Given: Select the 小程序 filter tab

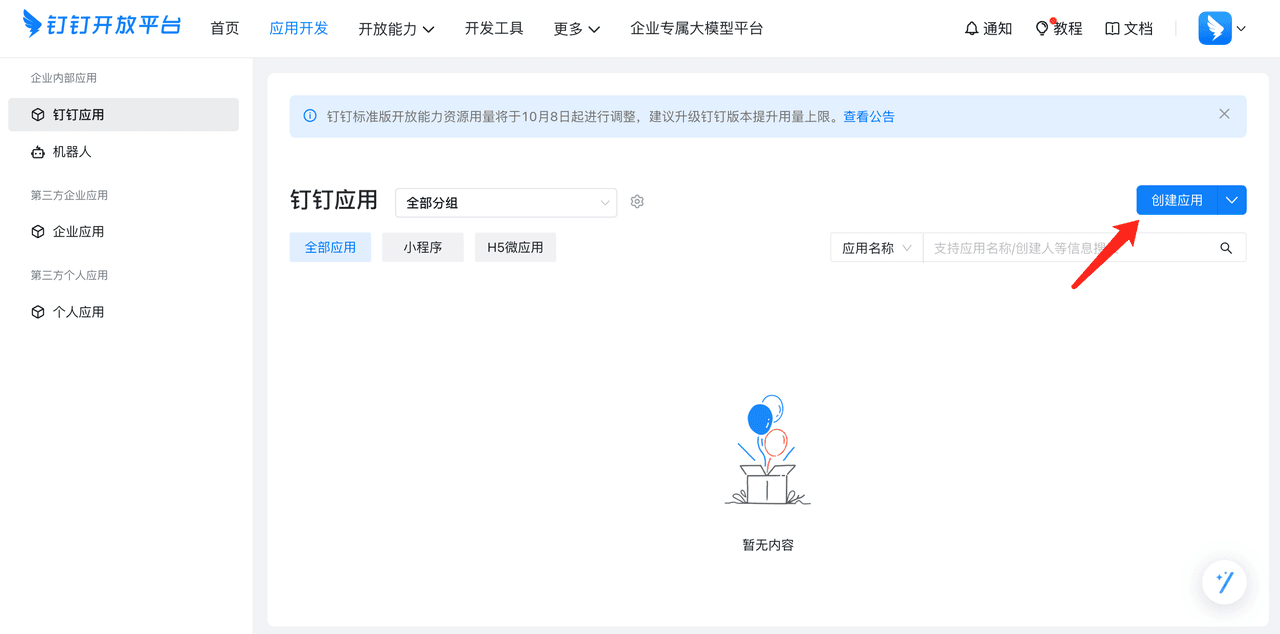Looking at the screenshot, I should [x=423, y=247].
